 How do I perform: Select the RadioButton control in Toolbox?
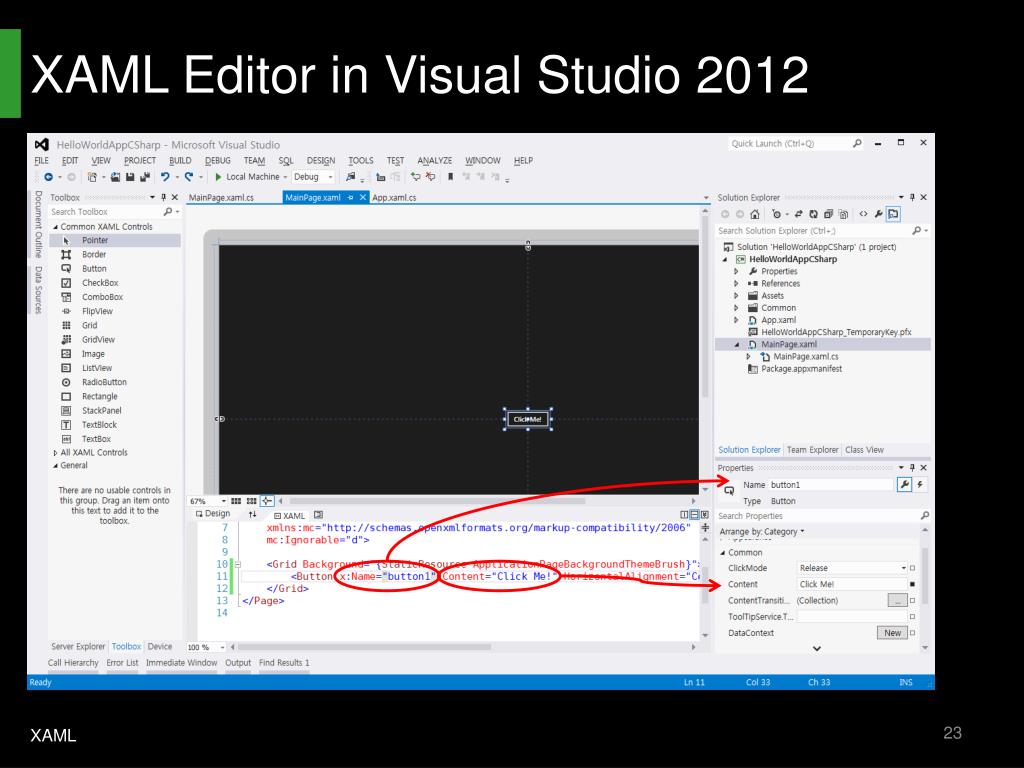pos(104,382)
